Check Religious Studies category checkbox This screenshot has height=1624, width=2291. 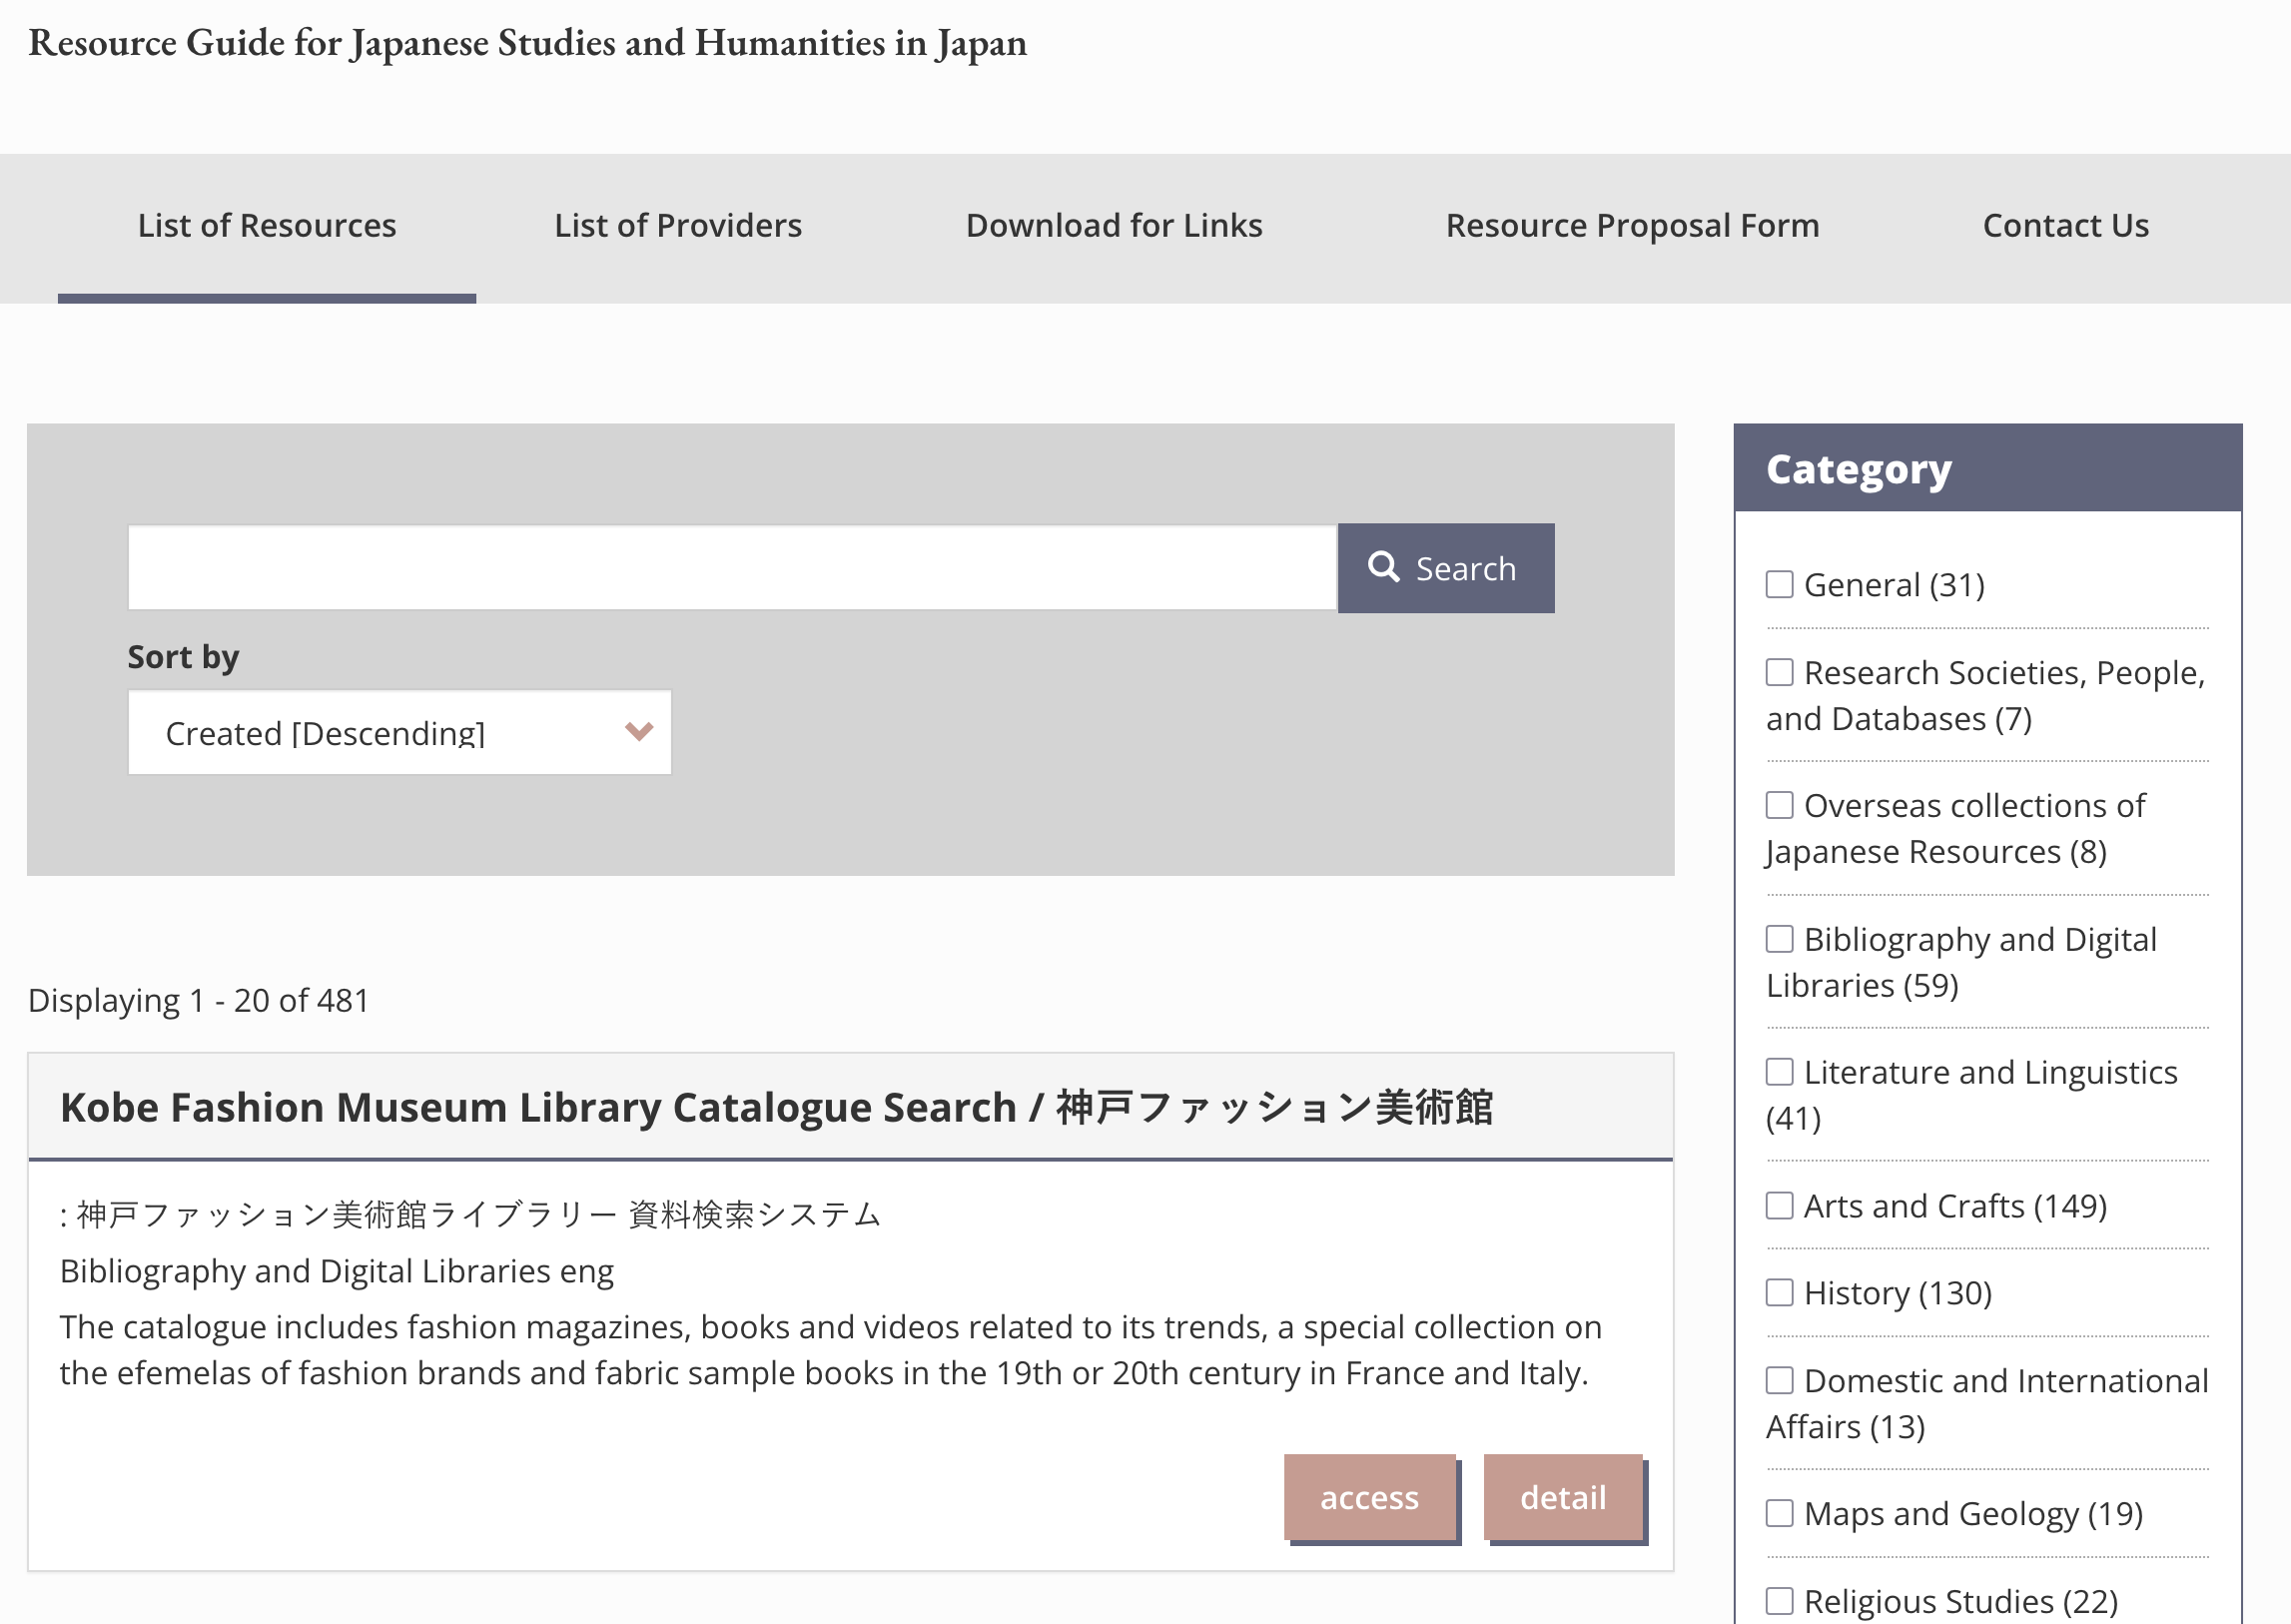pos(1779,1600)
